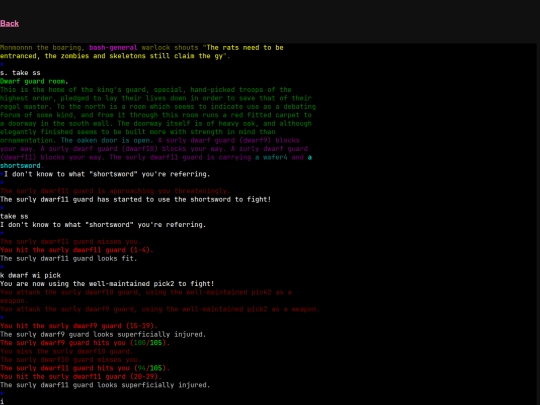Click the word 'bash-general' in the shout line

[113, 48]
